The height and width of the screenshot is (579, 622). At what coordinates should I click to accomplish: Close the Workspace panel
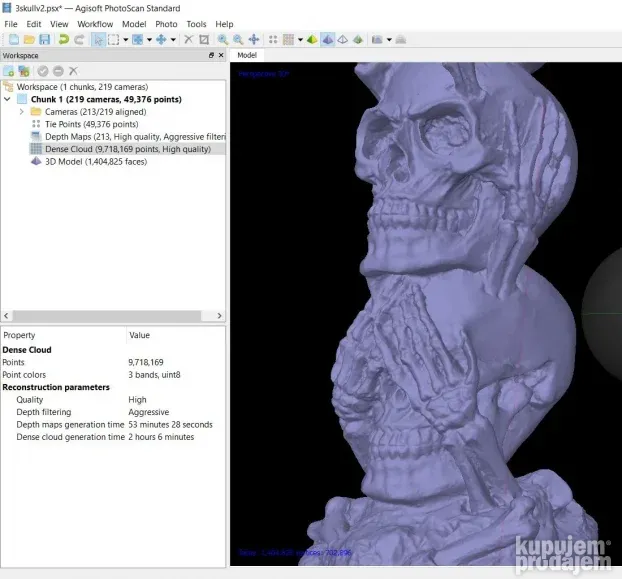[x=221, y=56]
